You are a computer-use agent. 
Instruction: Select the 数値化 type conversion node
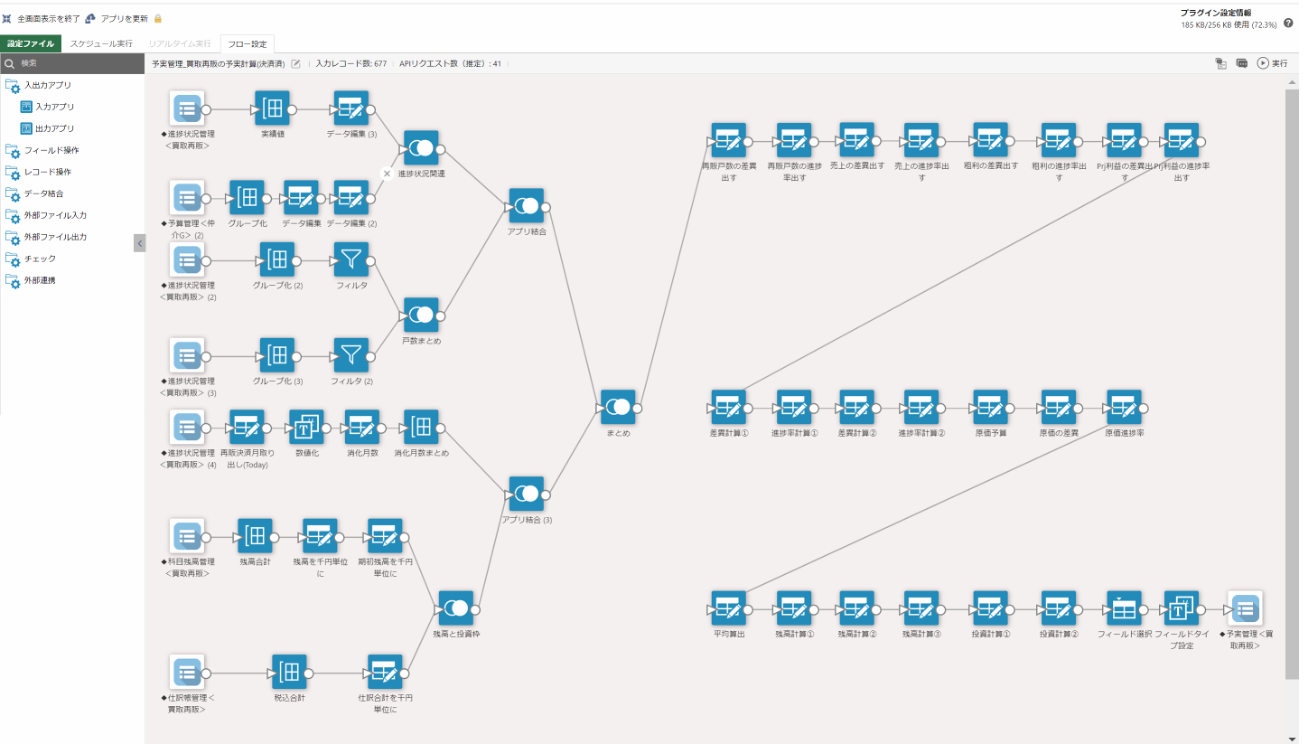click(x=306, y=427)
